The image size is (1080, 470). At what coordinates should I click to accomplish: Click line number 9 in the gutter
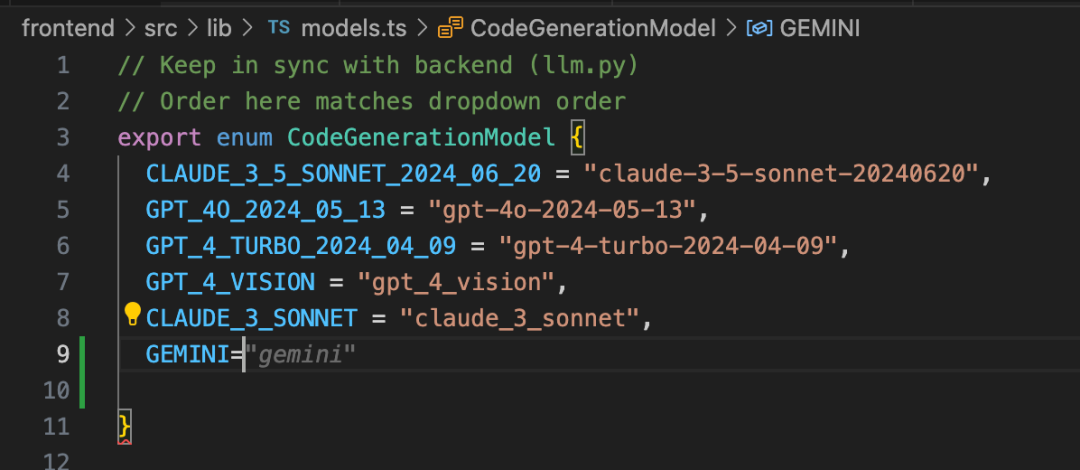[x=63, y=354]
